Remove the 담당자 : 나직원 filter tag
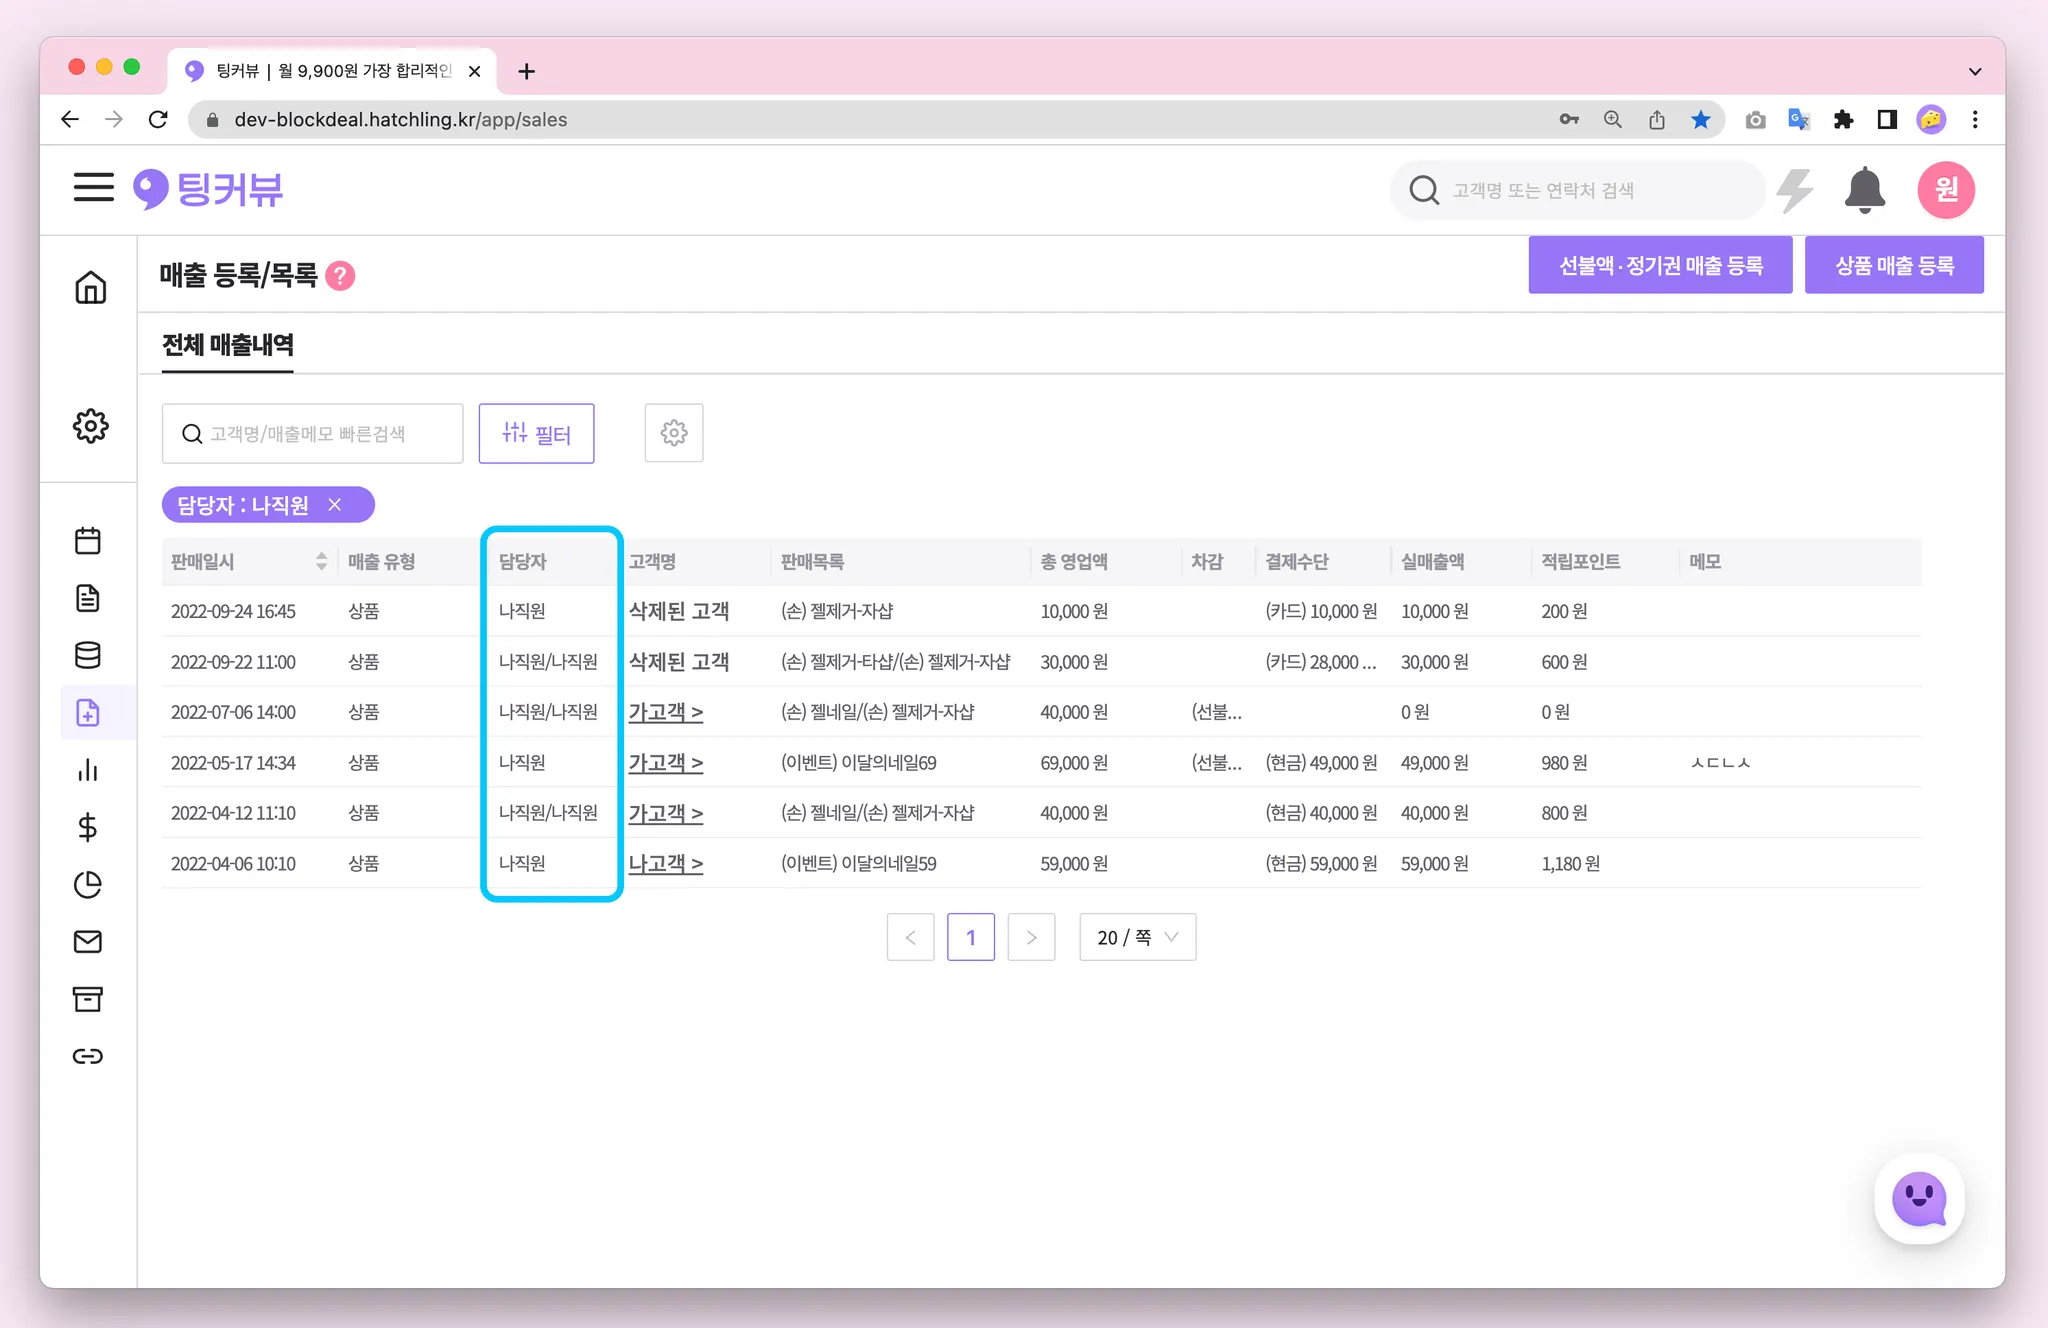The height and width of the screenshot is (1328, 2048). tap(335, 505)
